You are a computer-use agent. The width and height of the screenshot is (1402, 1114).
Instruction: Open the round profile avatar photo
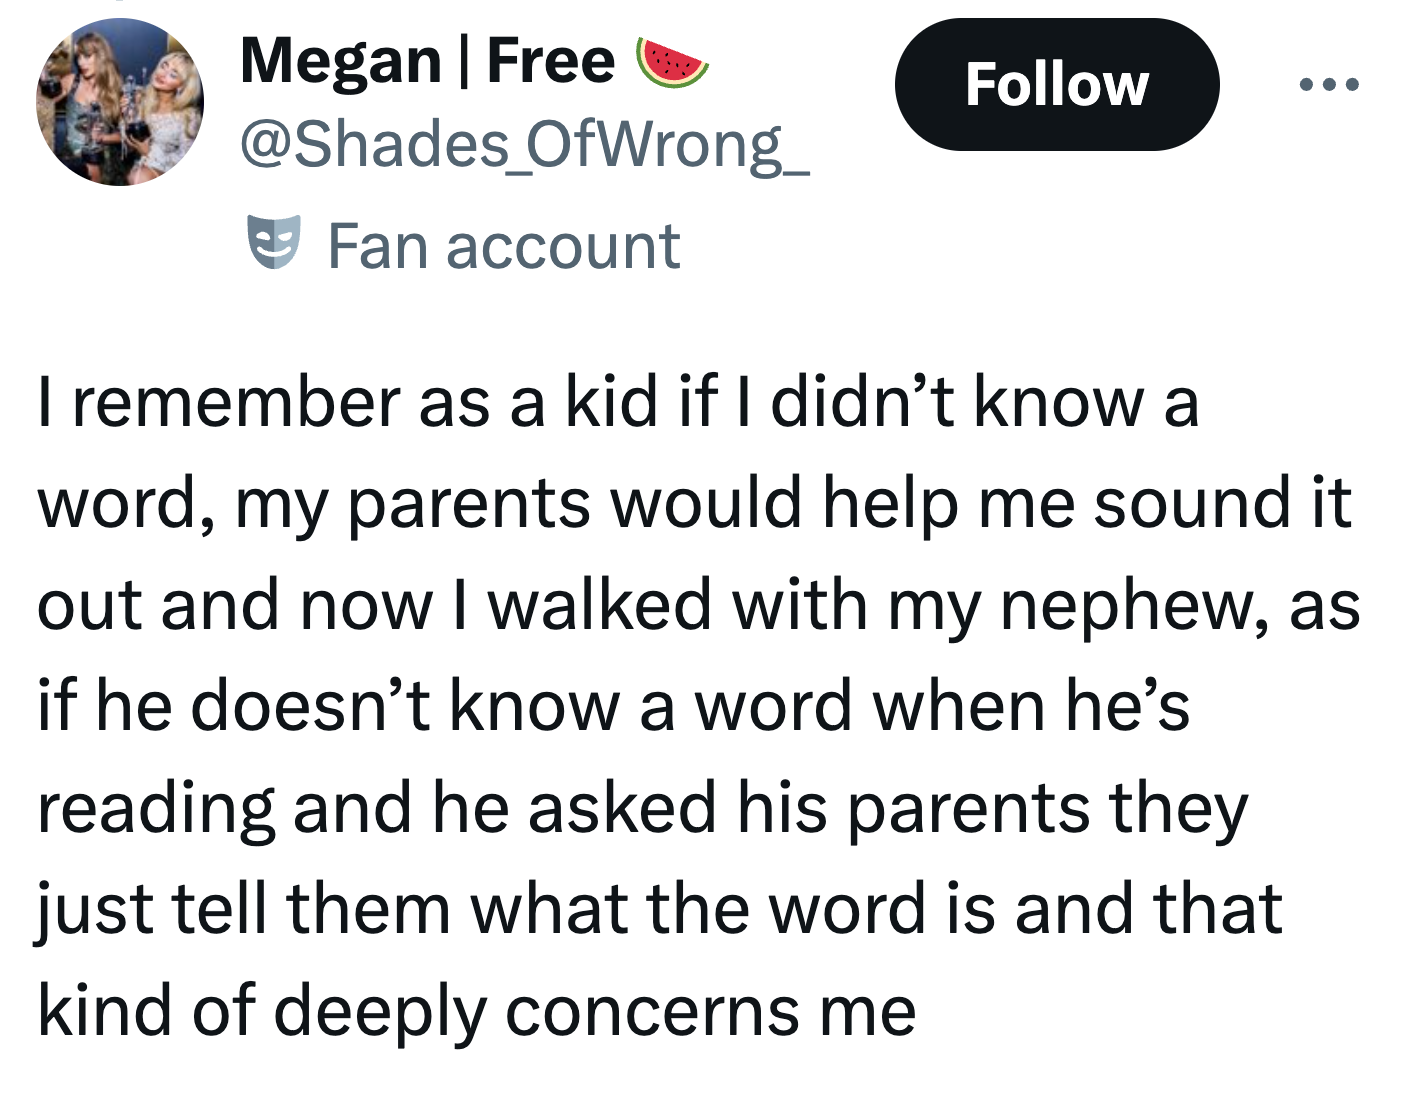120,102
